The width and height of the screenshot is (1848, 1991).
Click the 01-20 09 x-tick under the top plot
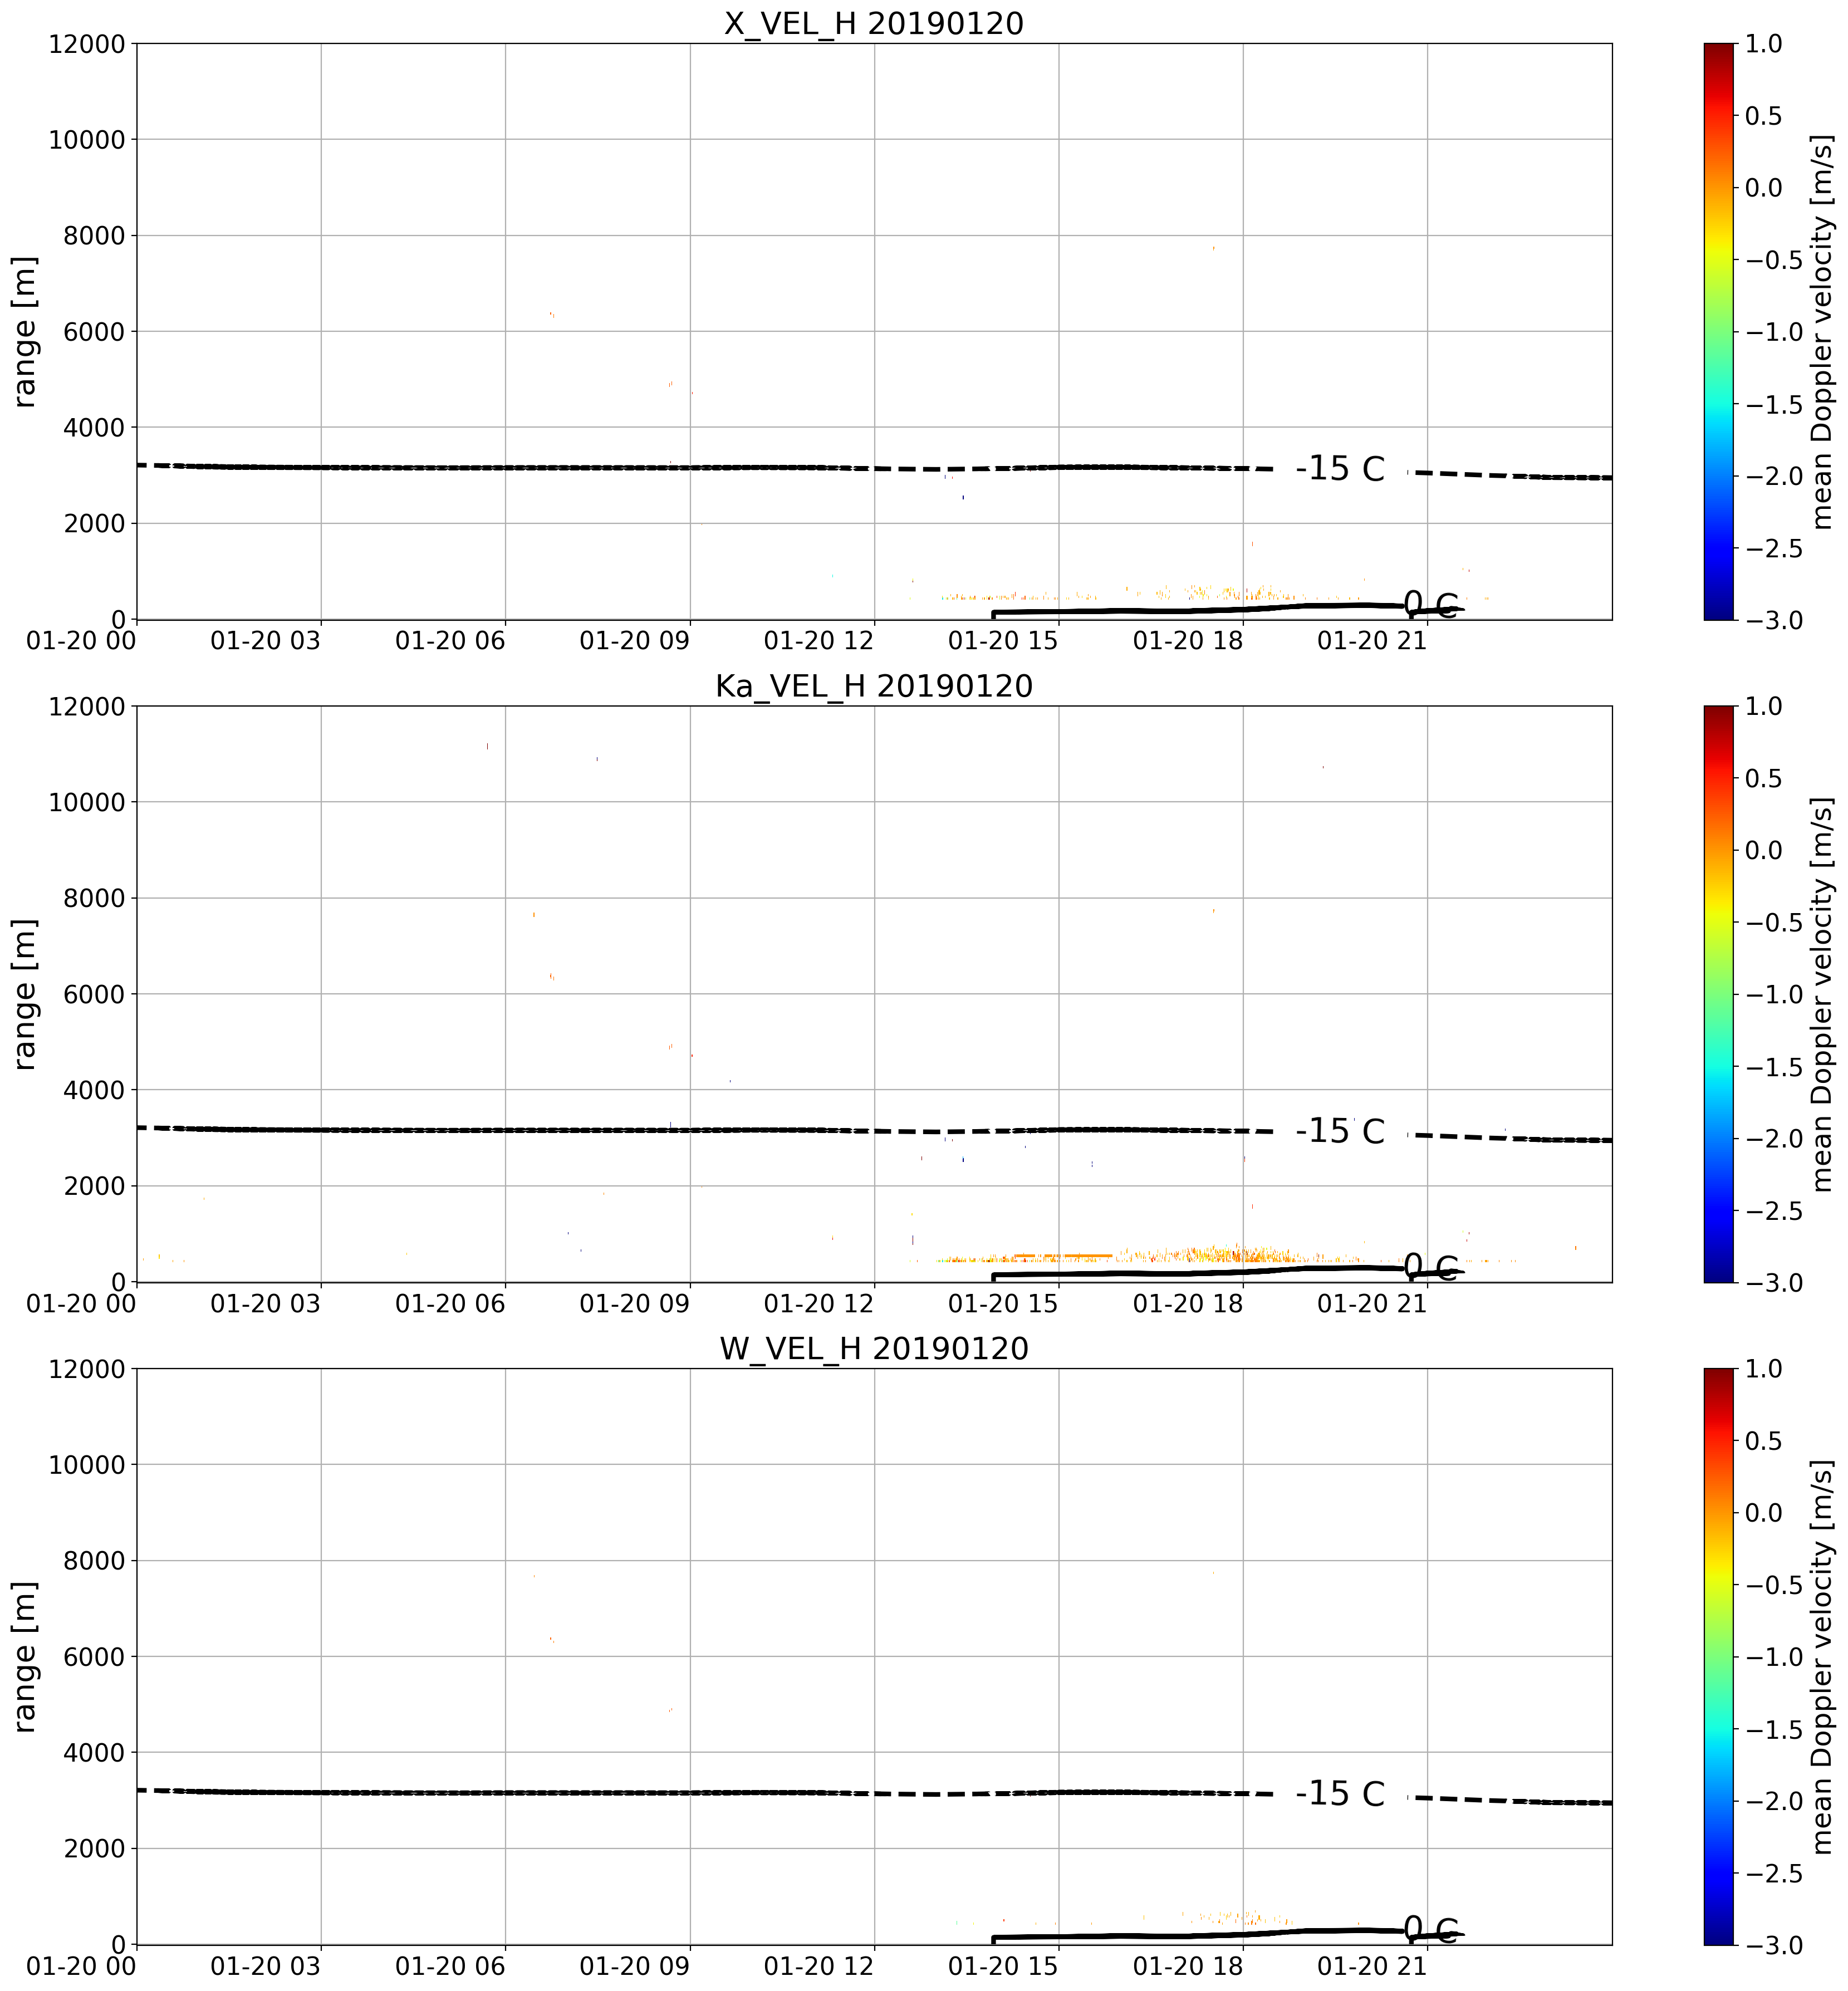[x=635, y=641]
